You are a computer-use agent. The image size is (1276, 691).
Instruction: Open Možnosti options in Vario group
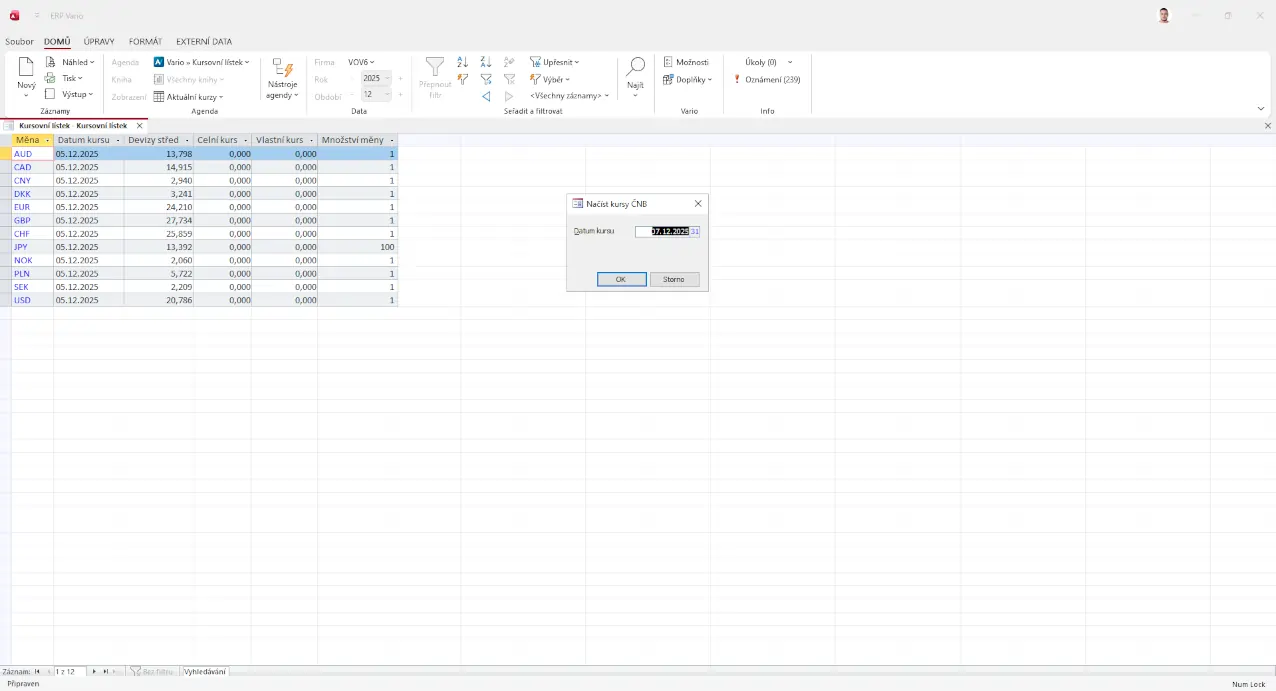686,62
